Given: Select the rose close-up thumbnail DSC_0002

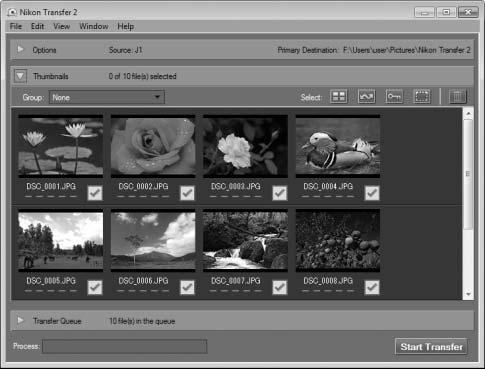Looking at the screenshot, I should tap(153, 146).
